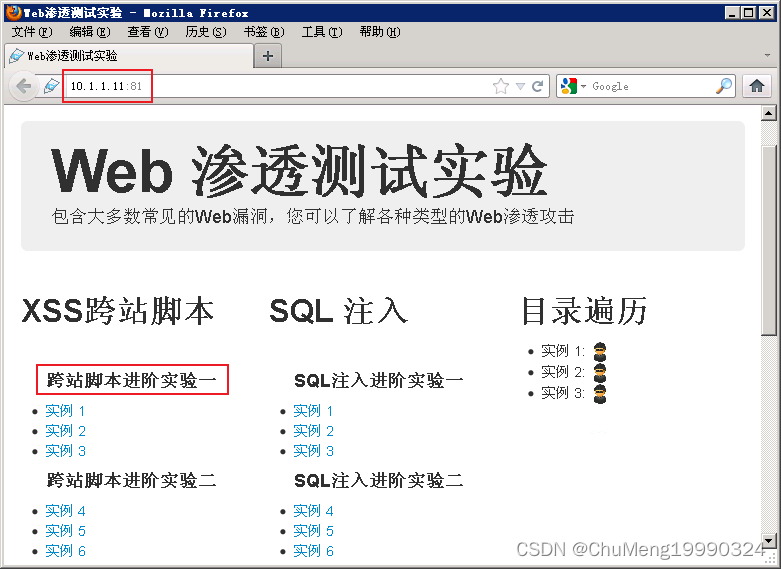Open a new tab with plus button
The image size is (781, 569).
268,56
